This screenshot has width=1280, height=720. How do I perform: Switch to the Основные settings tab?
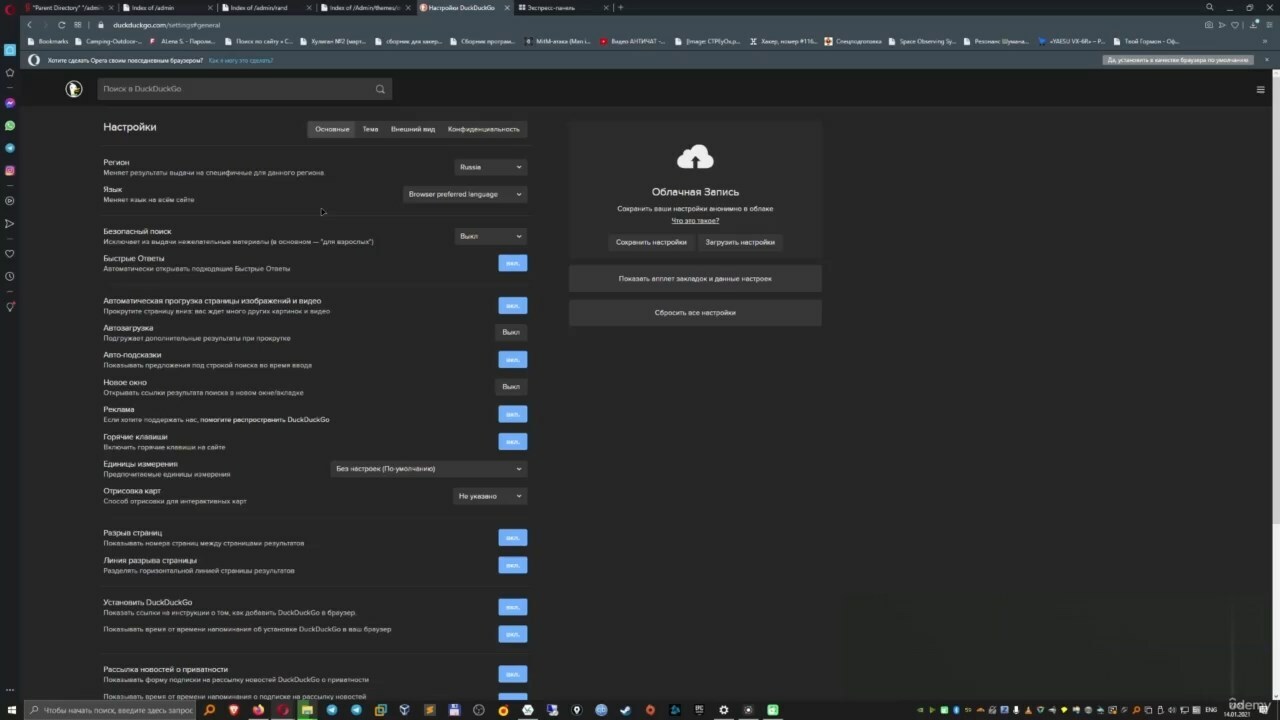click(x=332, y=129)
